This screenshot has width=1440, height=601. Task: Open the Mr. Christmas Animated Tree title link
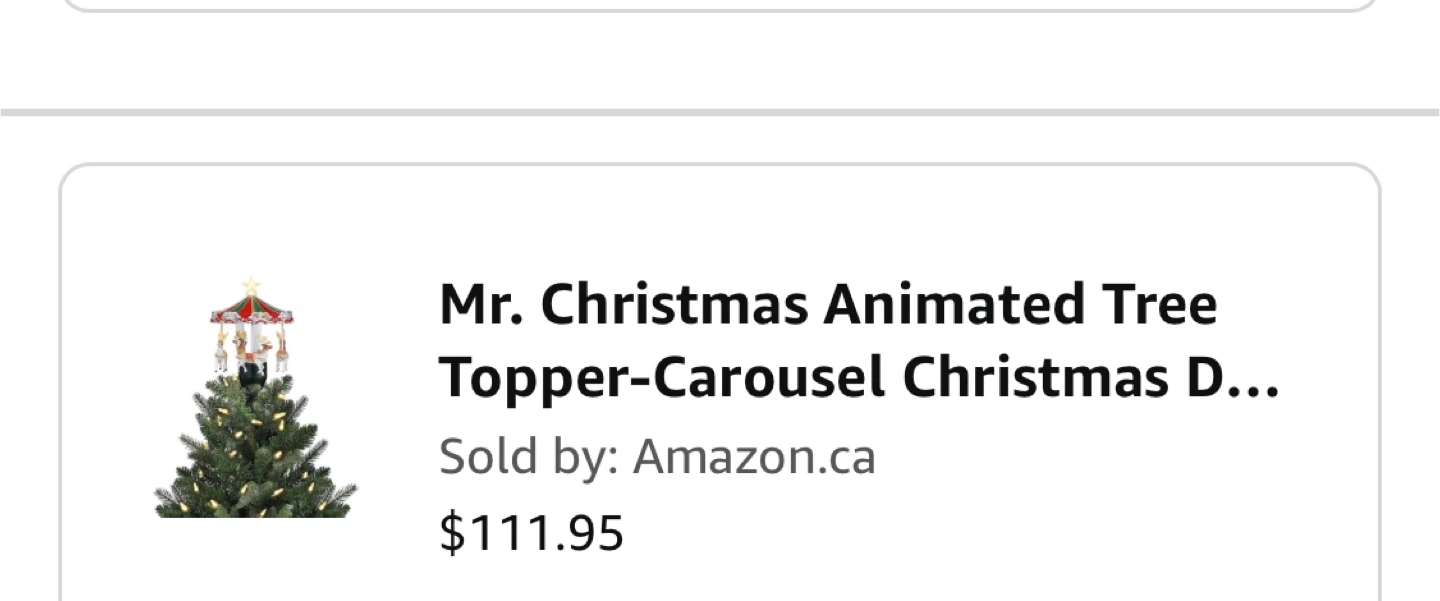pyautogui.click(x=827, y=304)
